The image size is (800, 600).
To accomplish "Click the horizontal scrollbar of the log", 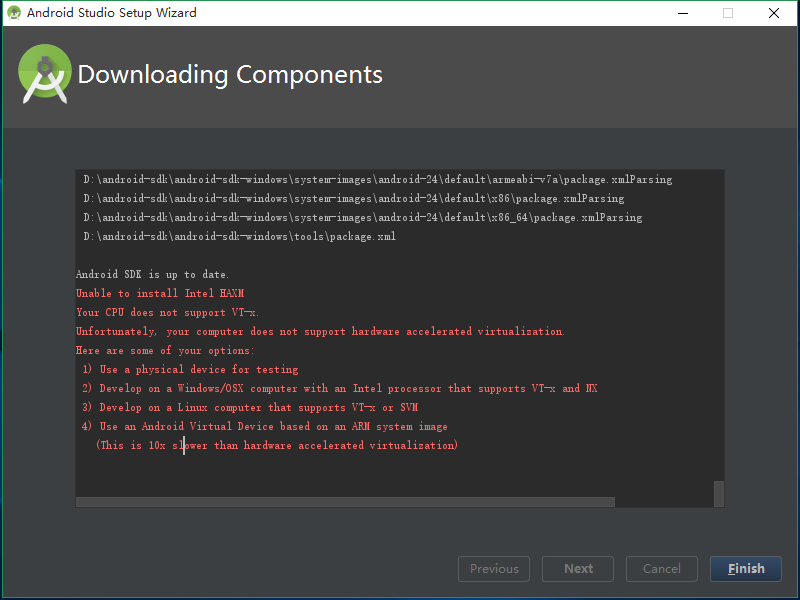I will pyautogui.click(x=345, y=502).
